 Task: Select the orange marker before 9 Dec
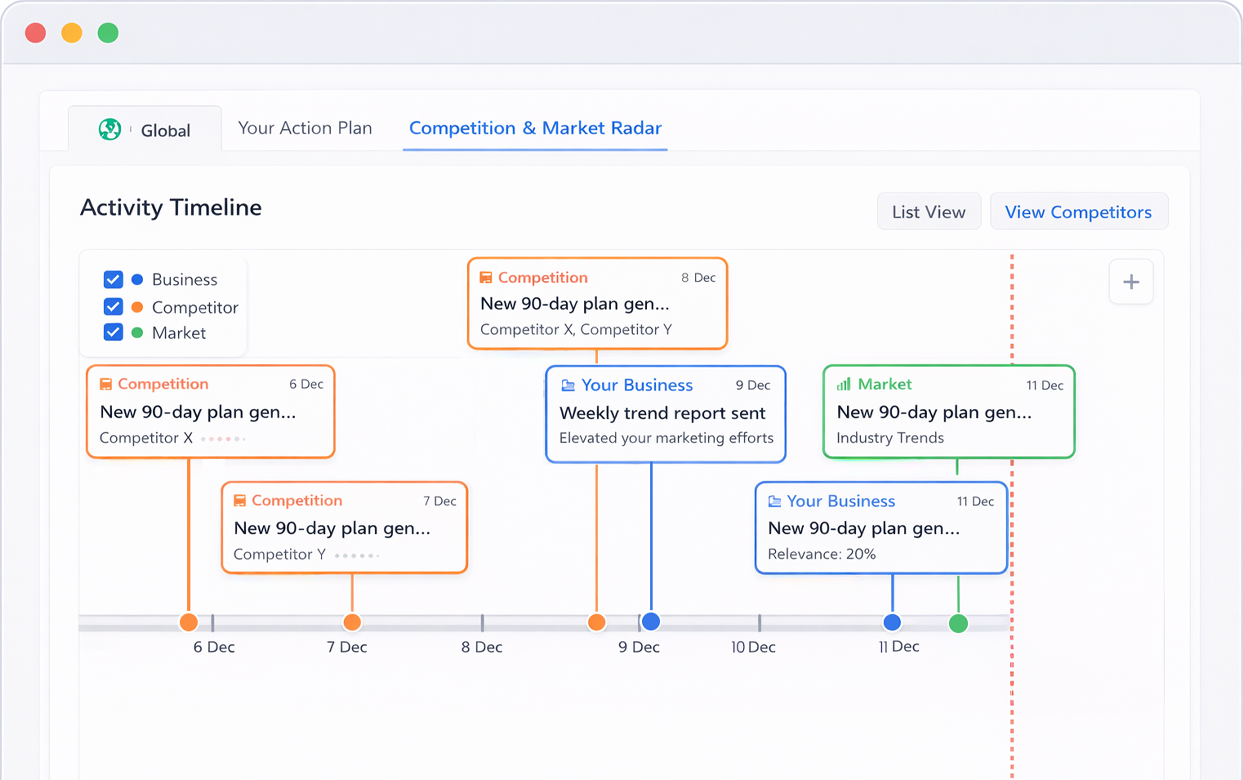click(597, 622)
